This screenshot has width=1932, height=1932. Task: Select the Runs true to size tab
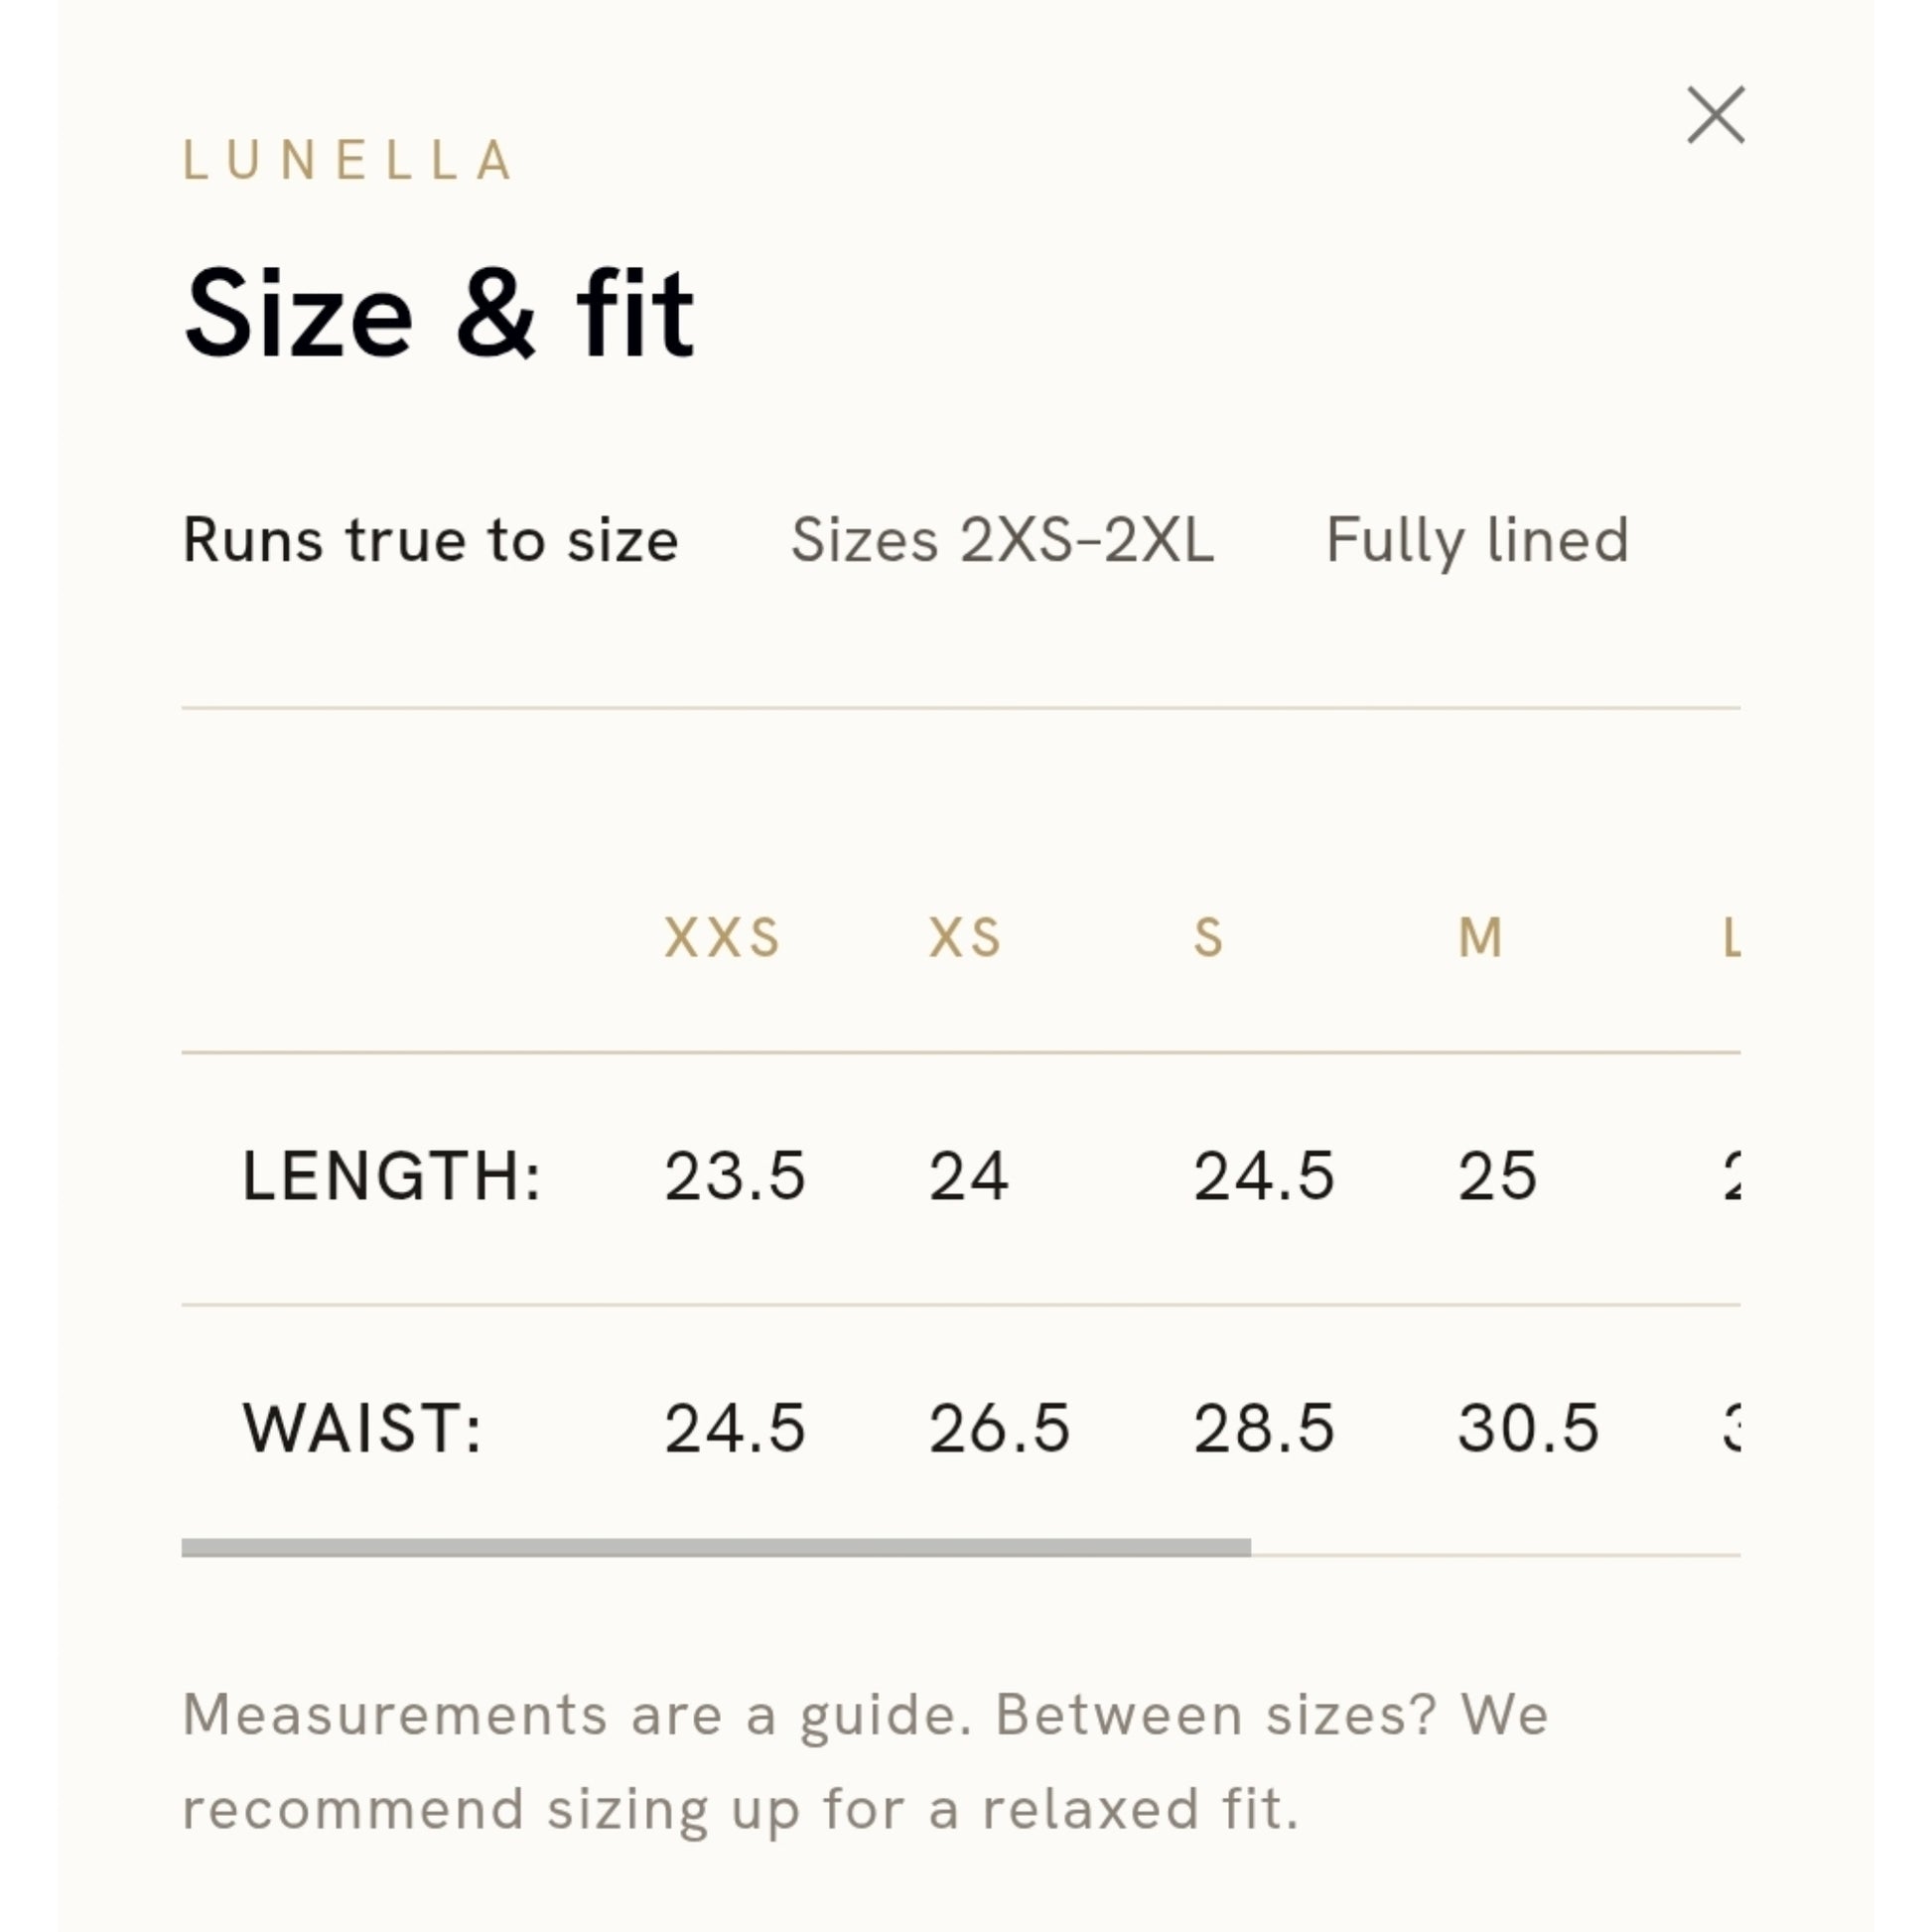click(431, 541)
